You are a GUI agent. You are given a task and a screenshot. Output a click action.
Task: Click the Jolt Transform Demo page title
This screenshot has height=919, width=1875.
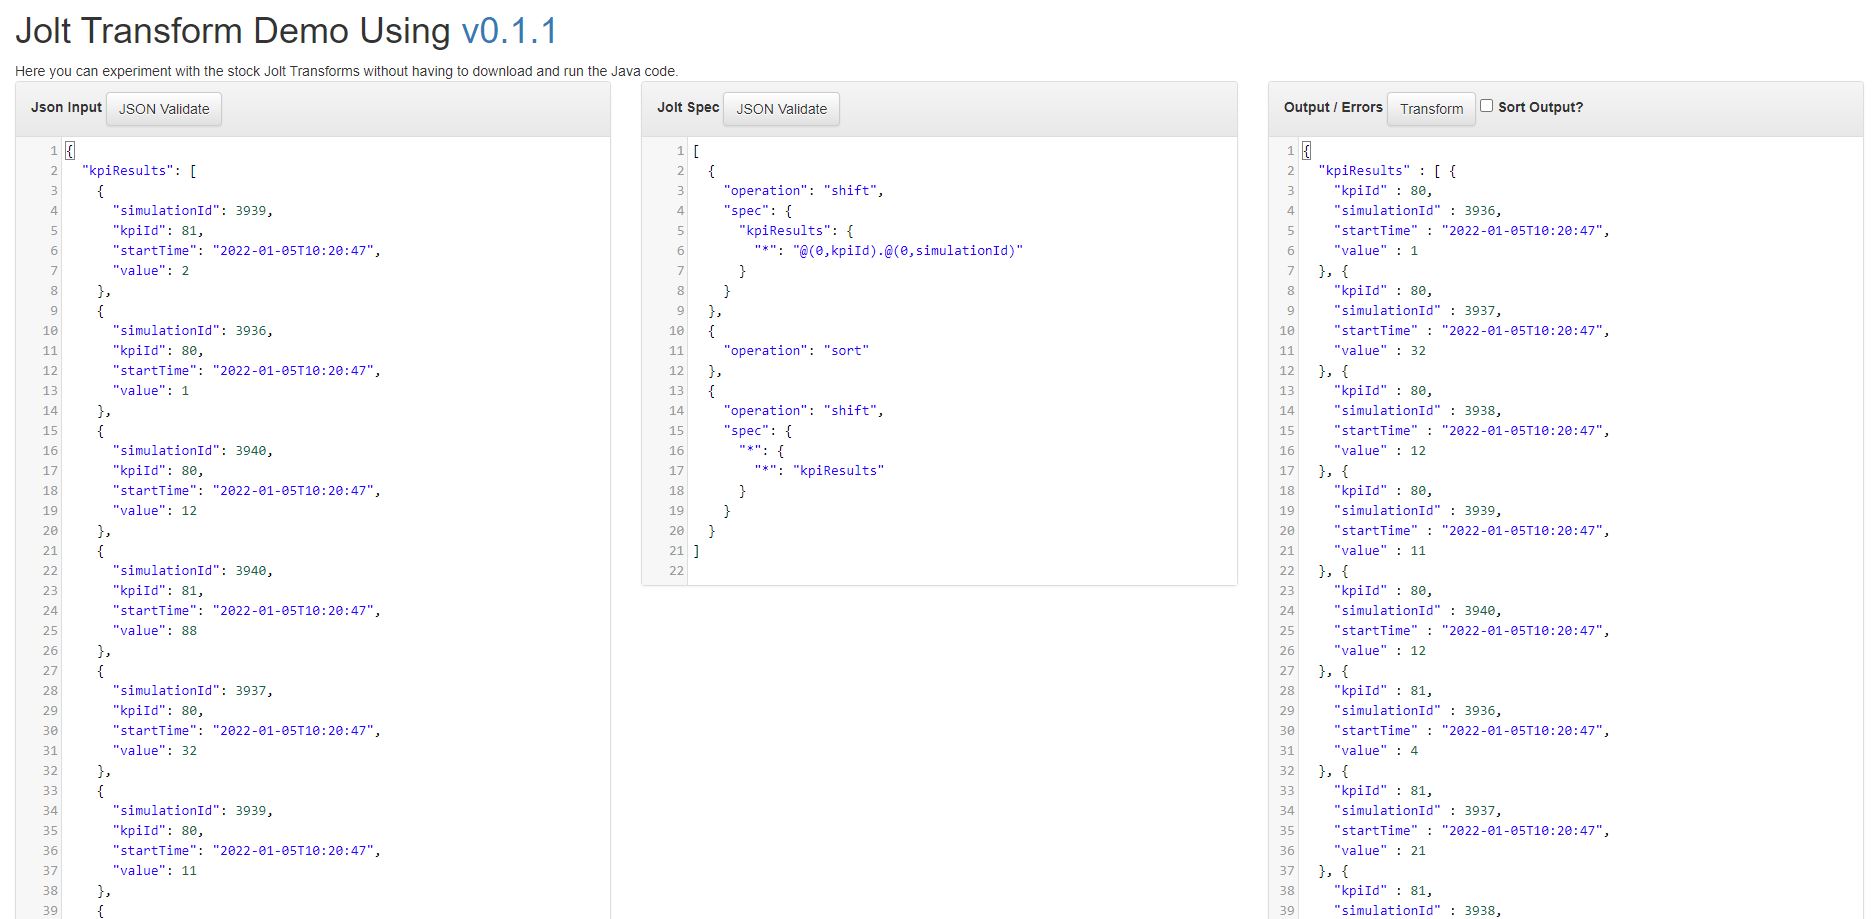tap(286, 31)
